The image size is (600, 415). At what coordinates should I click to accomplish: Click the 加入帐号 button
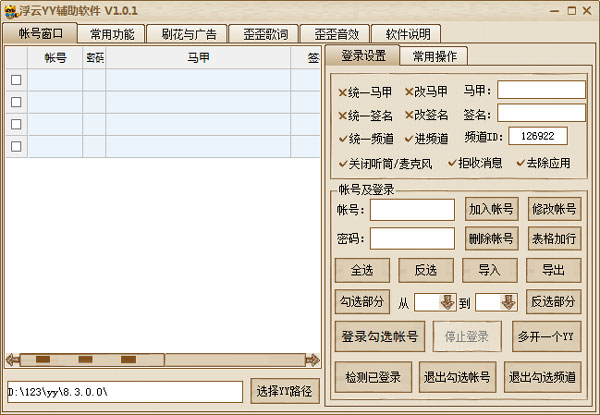coord(490,209)
